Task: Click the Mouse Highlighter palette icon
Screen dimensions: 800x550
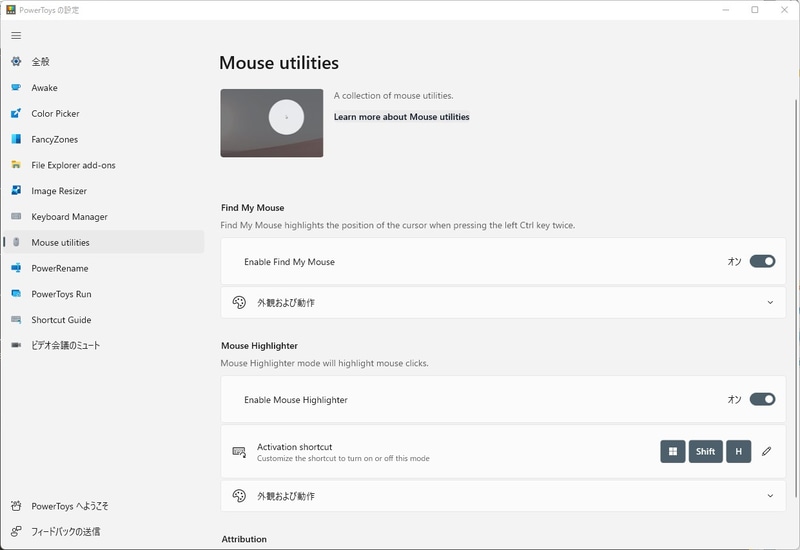Action: point(239,495)
